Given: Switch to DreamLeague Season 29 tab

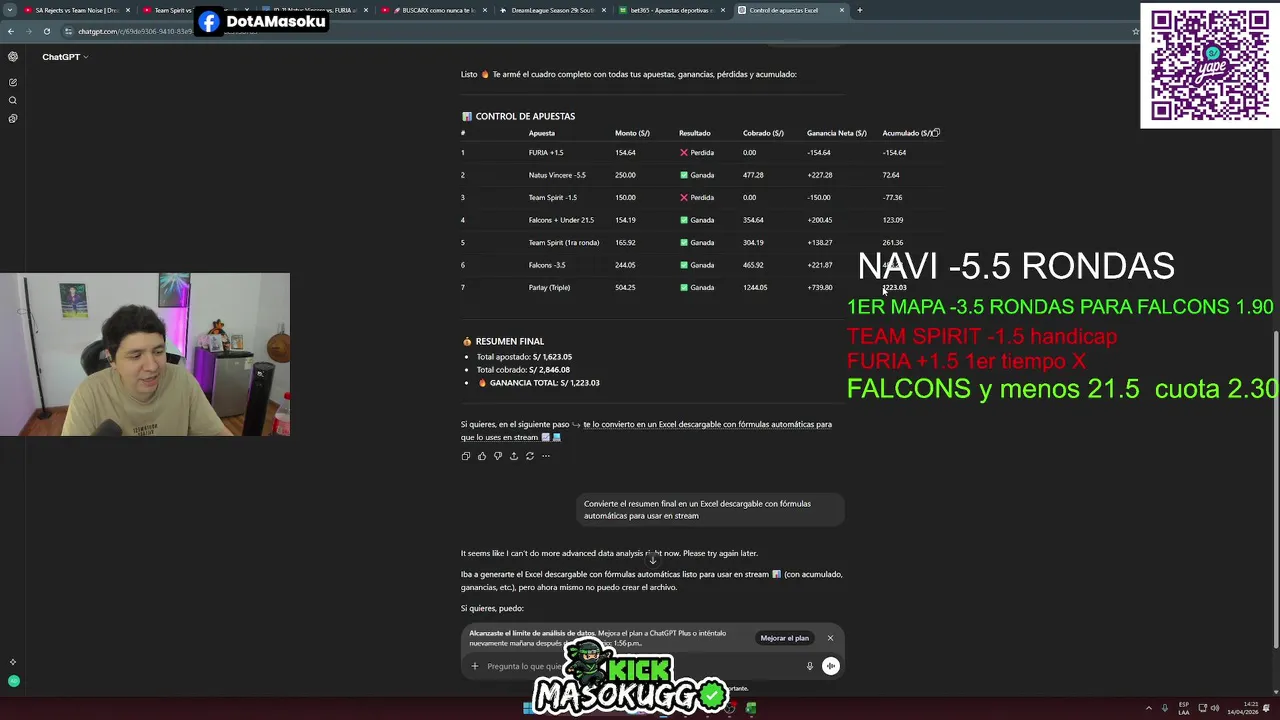Looking at the screenshot, I should pos(552,10).
